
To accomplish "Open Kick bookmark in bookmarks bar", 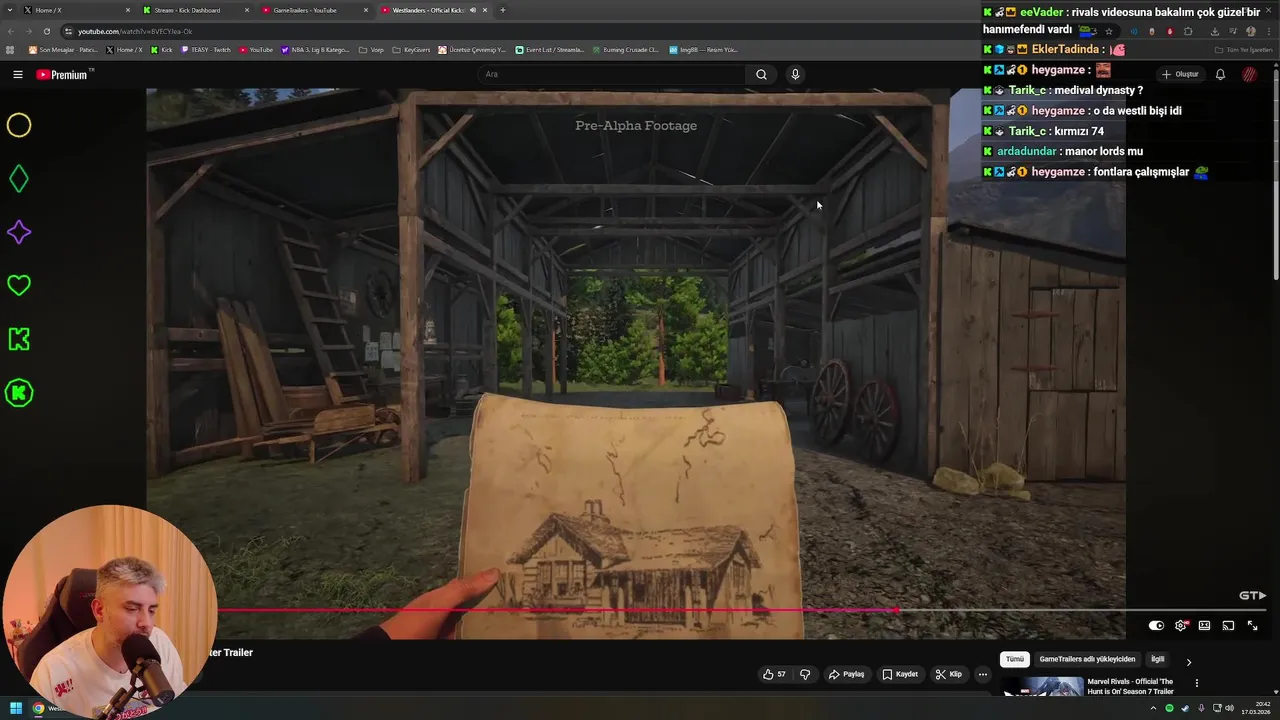I will (x=162, y=49).
